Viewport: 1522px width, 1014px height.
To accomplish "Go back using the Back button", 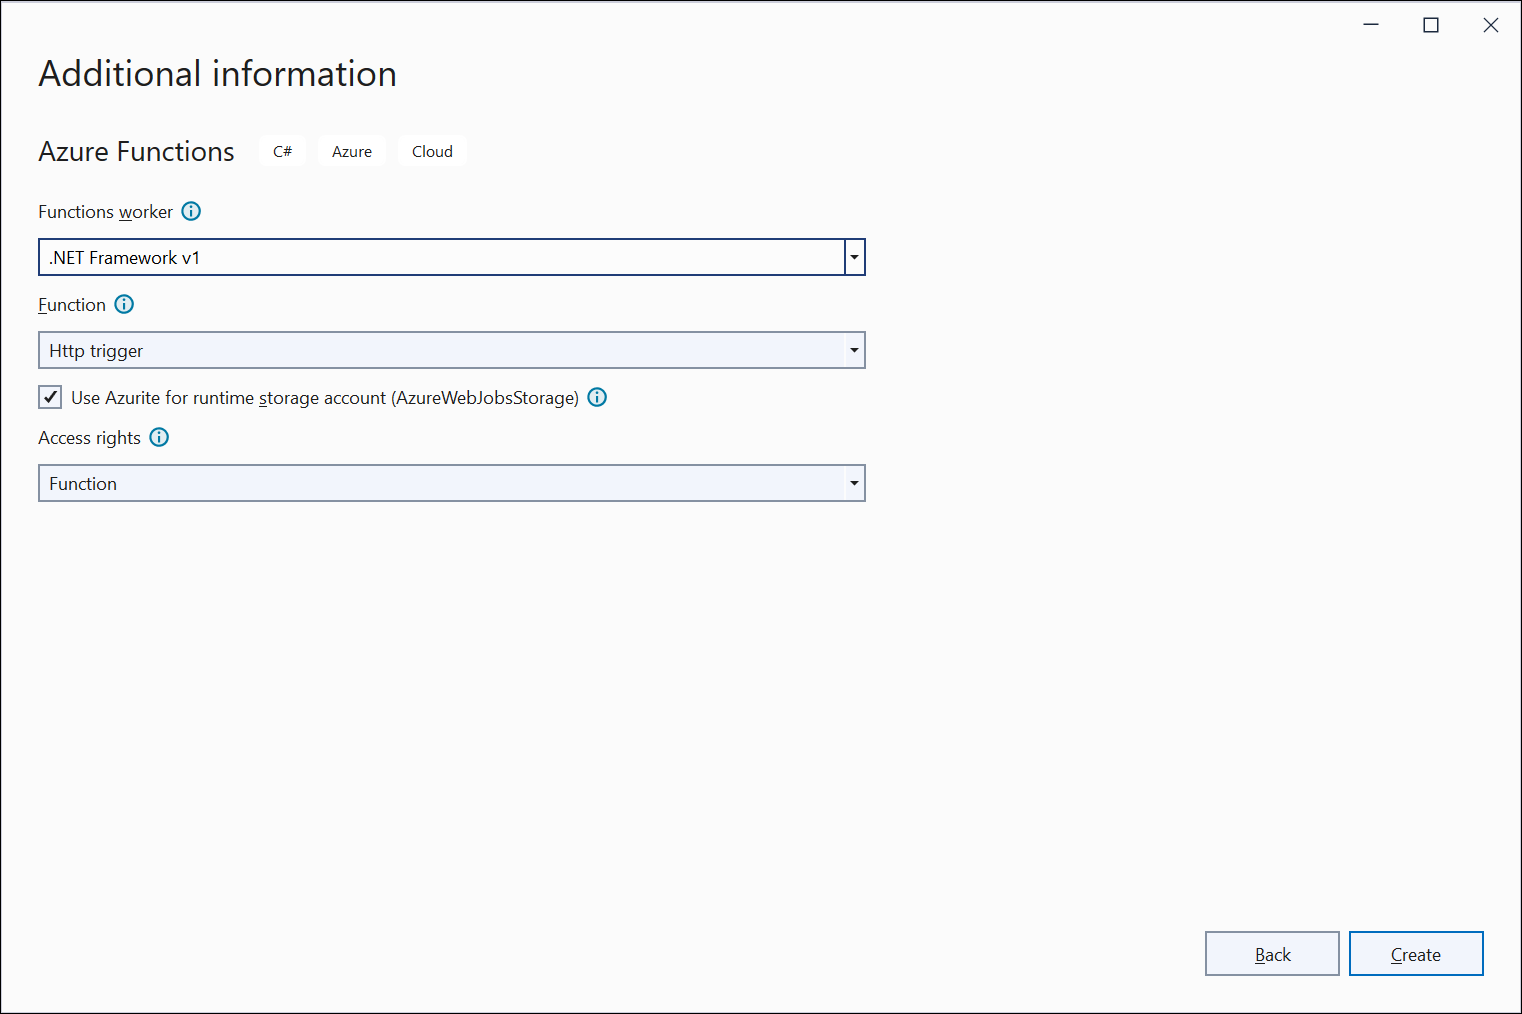I will click(x=1272, y=954).
